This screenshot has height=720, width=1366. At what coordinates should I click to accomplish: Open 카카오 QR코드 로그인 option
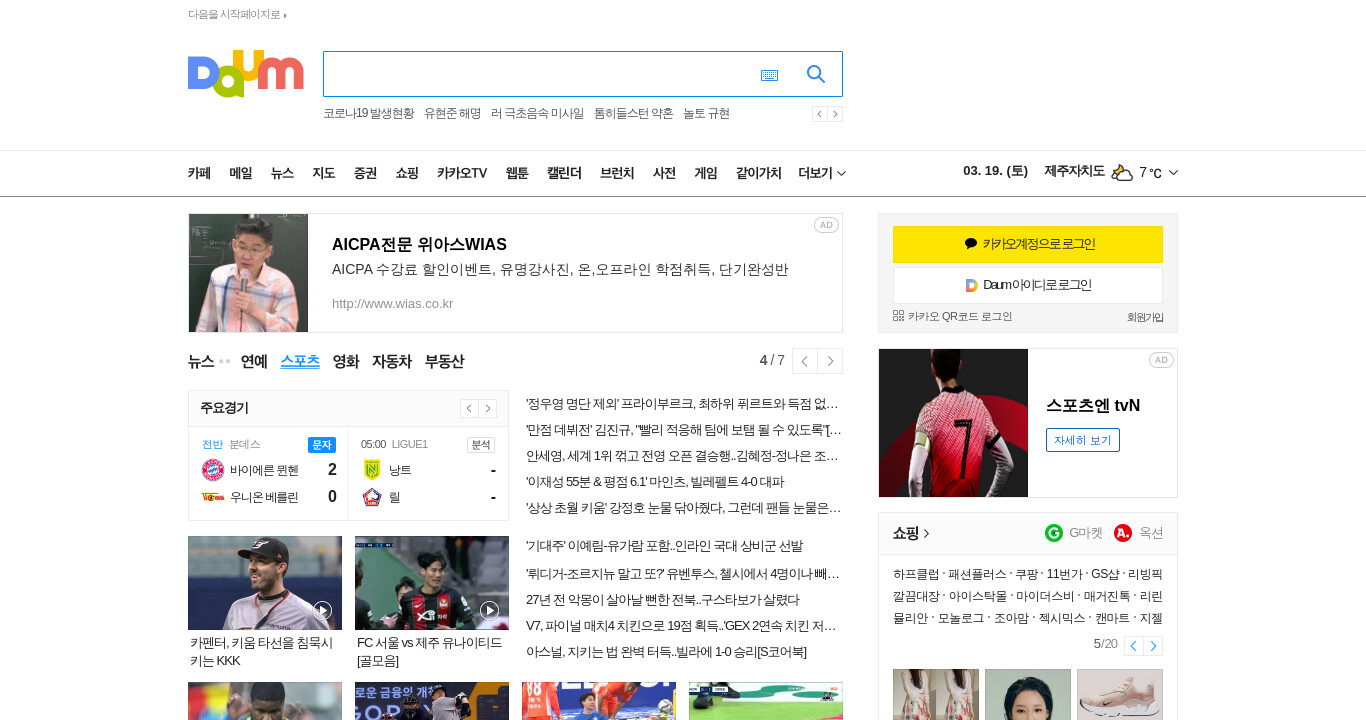pos(953,316)
